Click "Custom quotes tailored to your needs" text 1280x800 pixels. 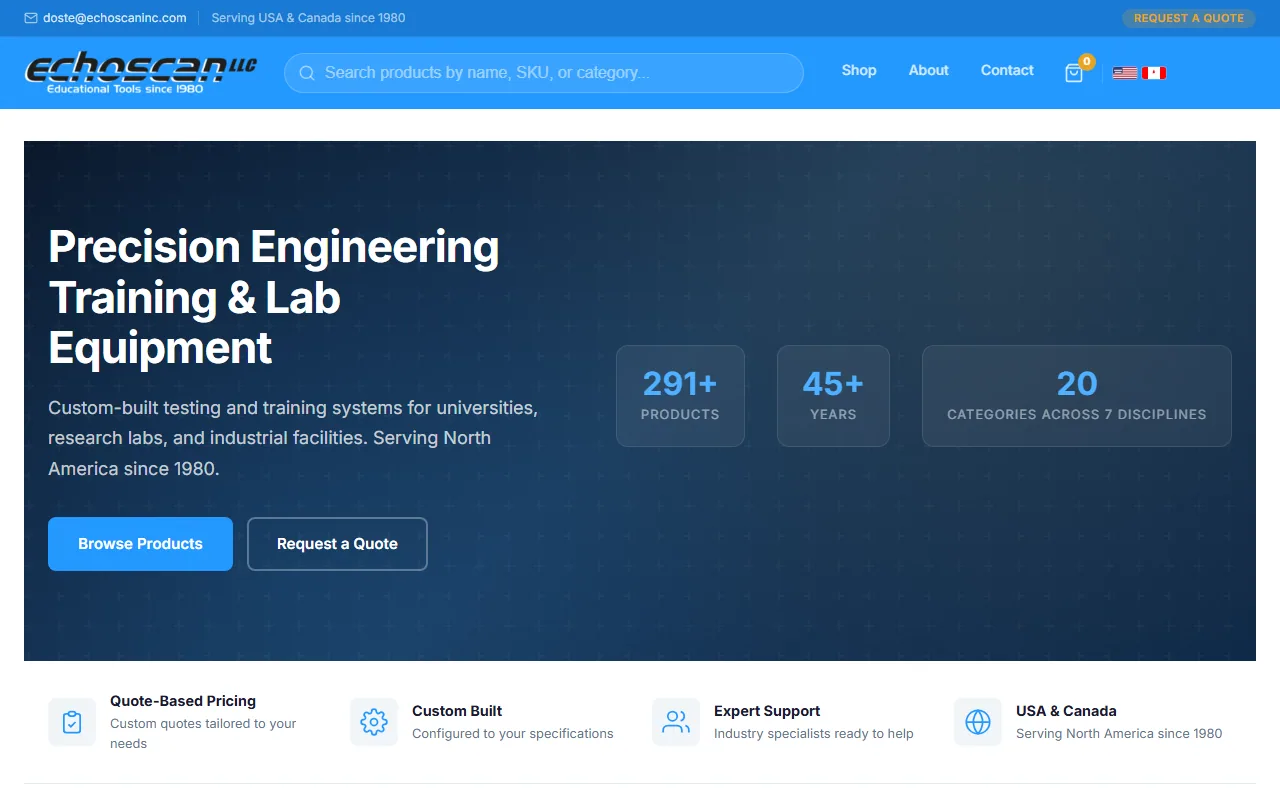pos(203,733)
